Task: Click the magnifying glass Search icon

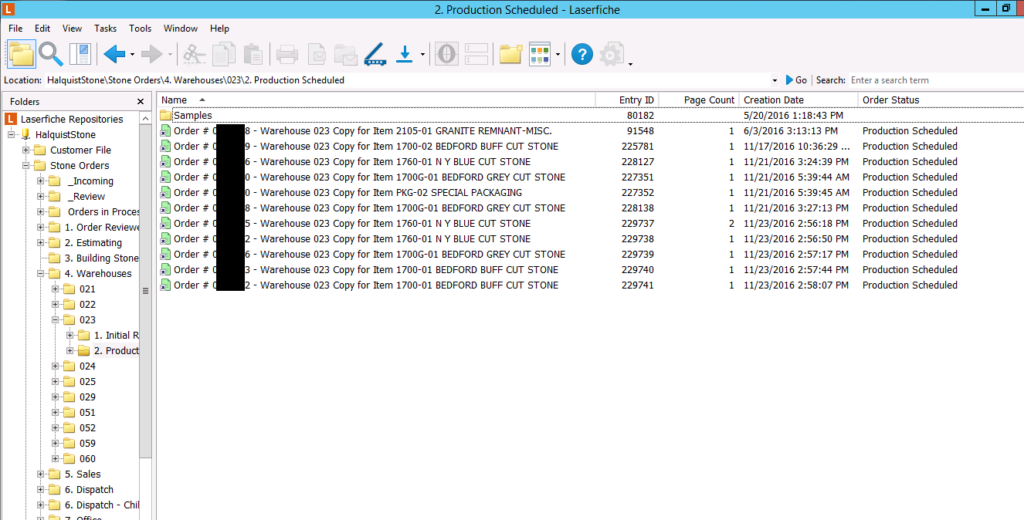Action: point(50,54)
